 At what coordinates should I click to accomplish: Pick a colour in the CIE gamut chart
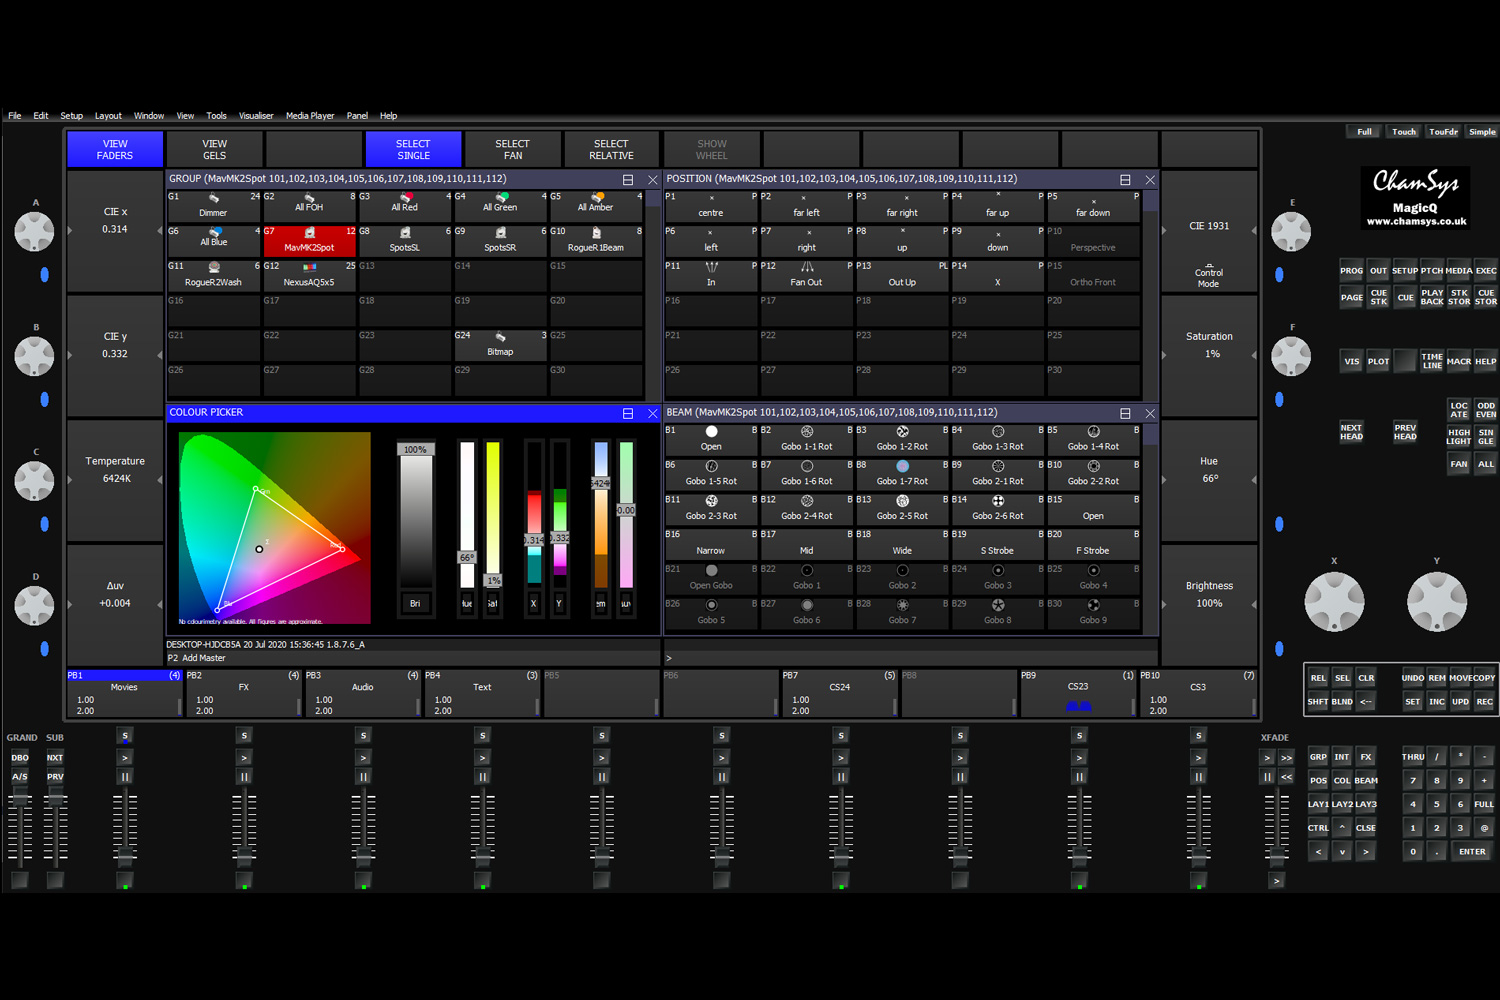(x=274, y=528)
